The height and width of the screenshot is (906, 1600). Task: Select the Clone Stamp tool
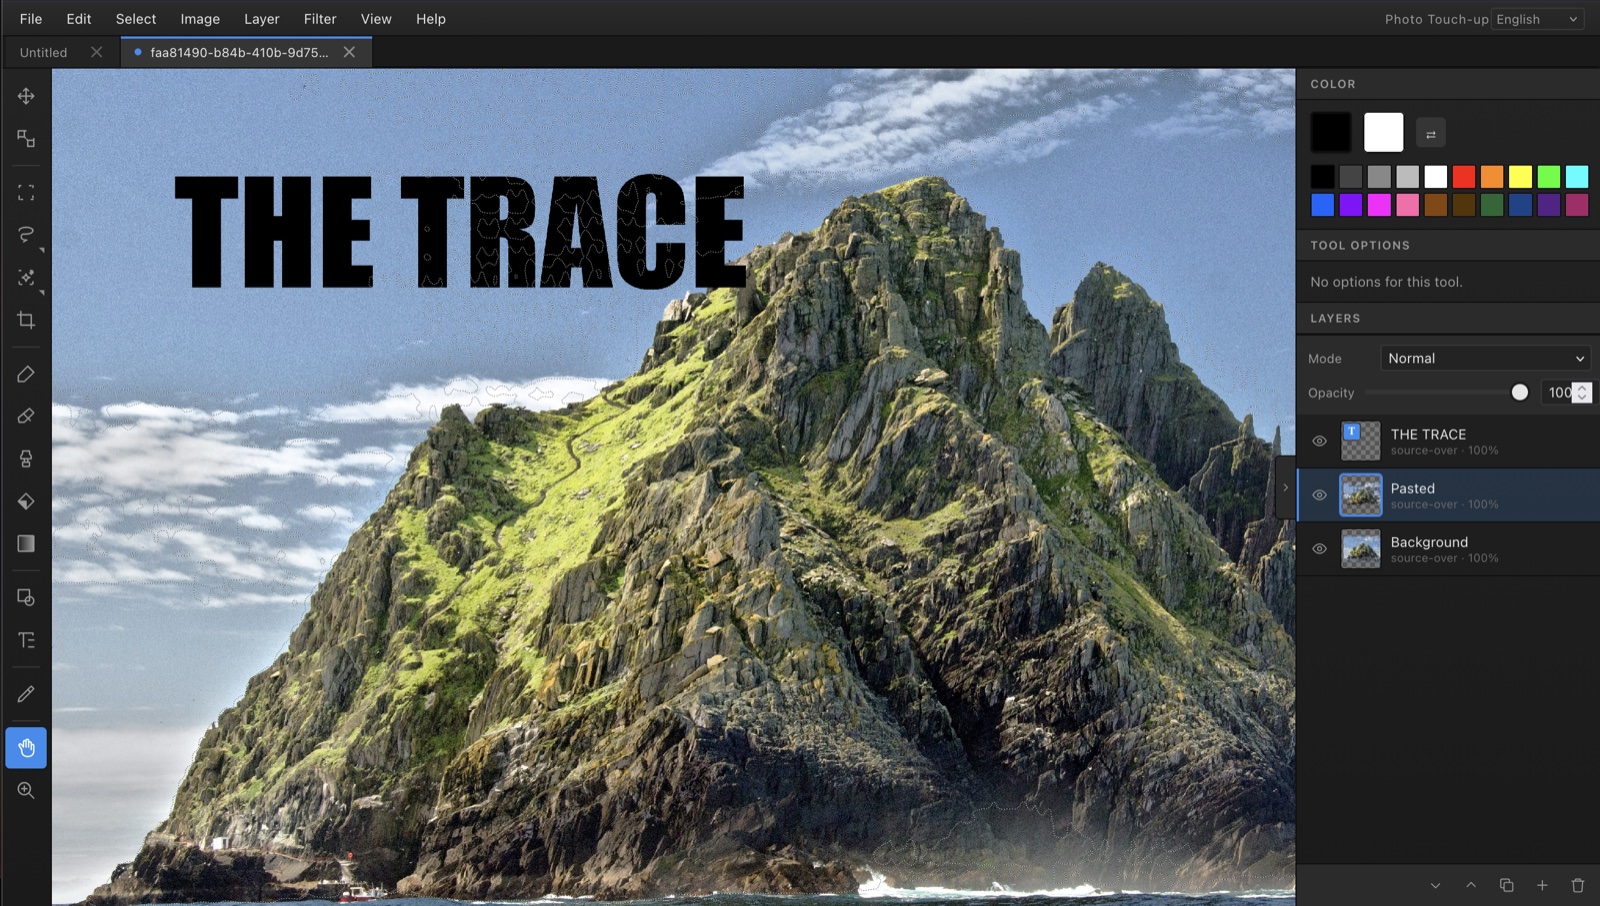(26, 459)
